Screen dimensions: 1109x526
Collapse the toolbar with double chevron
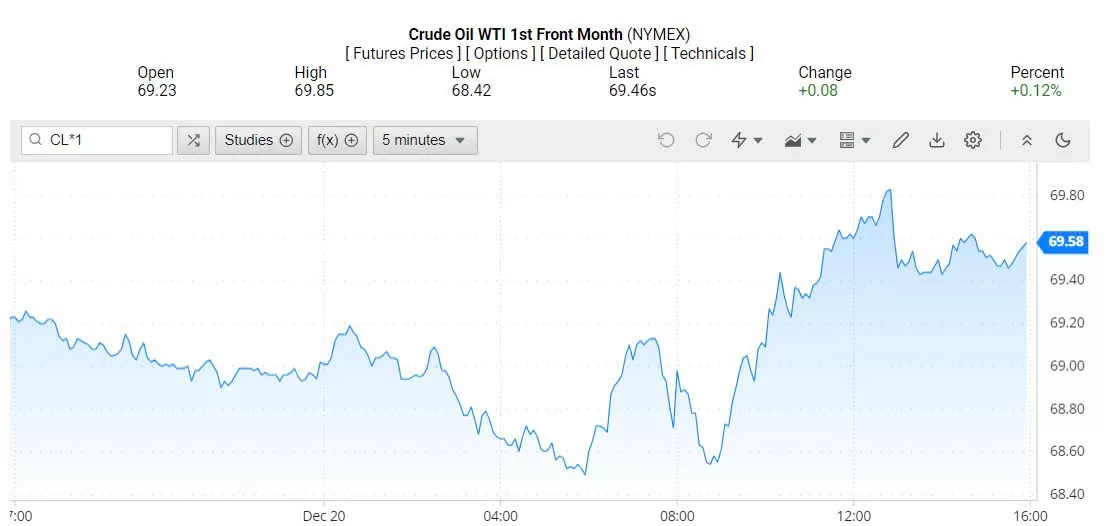click(x=1026, y=140)
